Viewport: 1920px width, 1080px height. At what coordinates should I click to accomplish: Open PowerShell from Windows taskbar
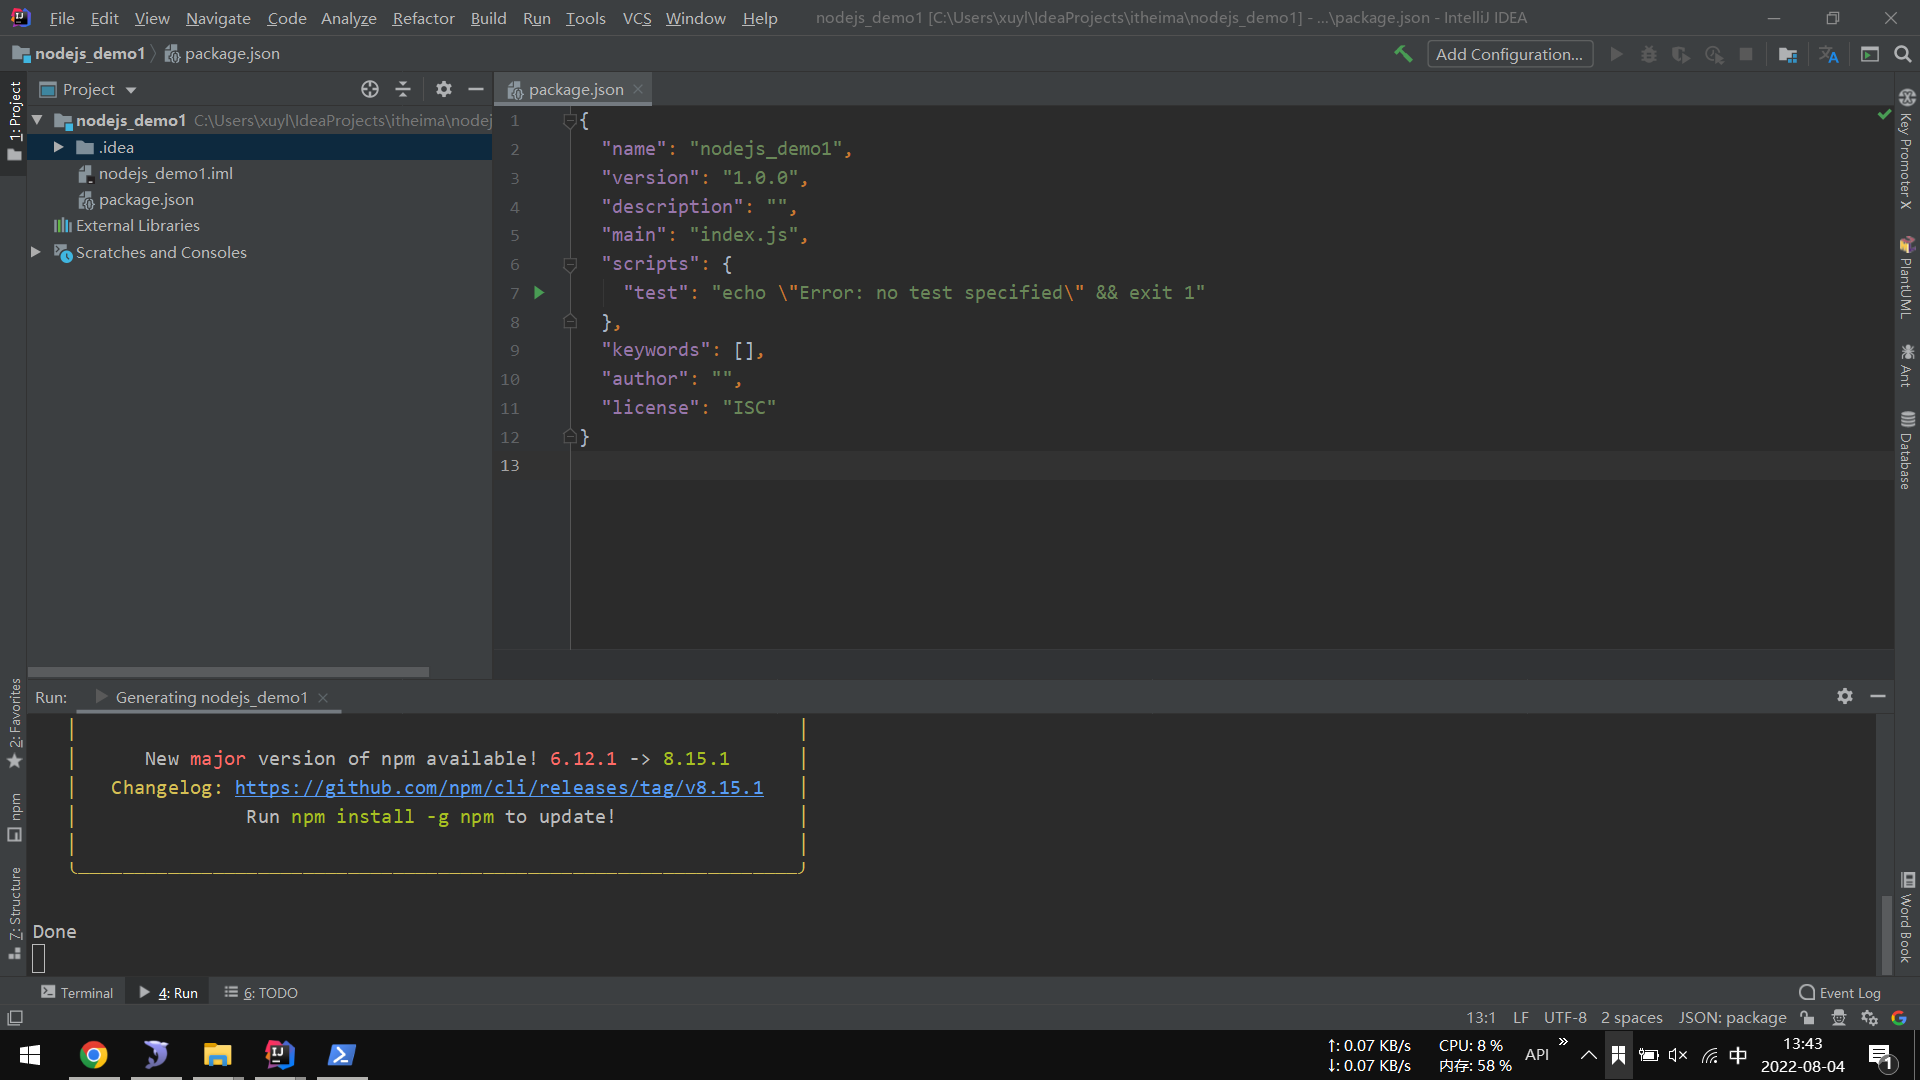(x=342, y=1054)
